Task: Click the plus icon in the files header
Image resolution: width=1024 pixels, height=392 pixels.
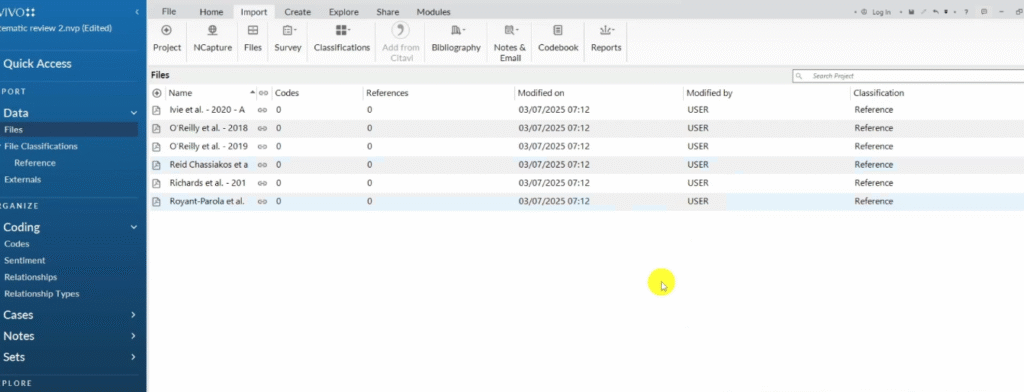Action: (157, 93)
